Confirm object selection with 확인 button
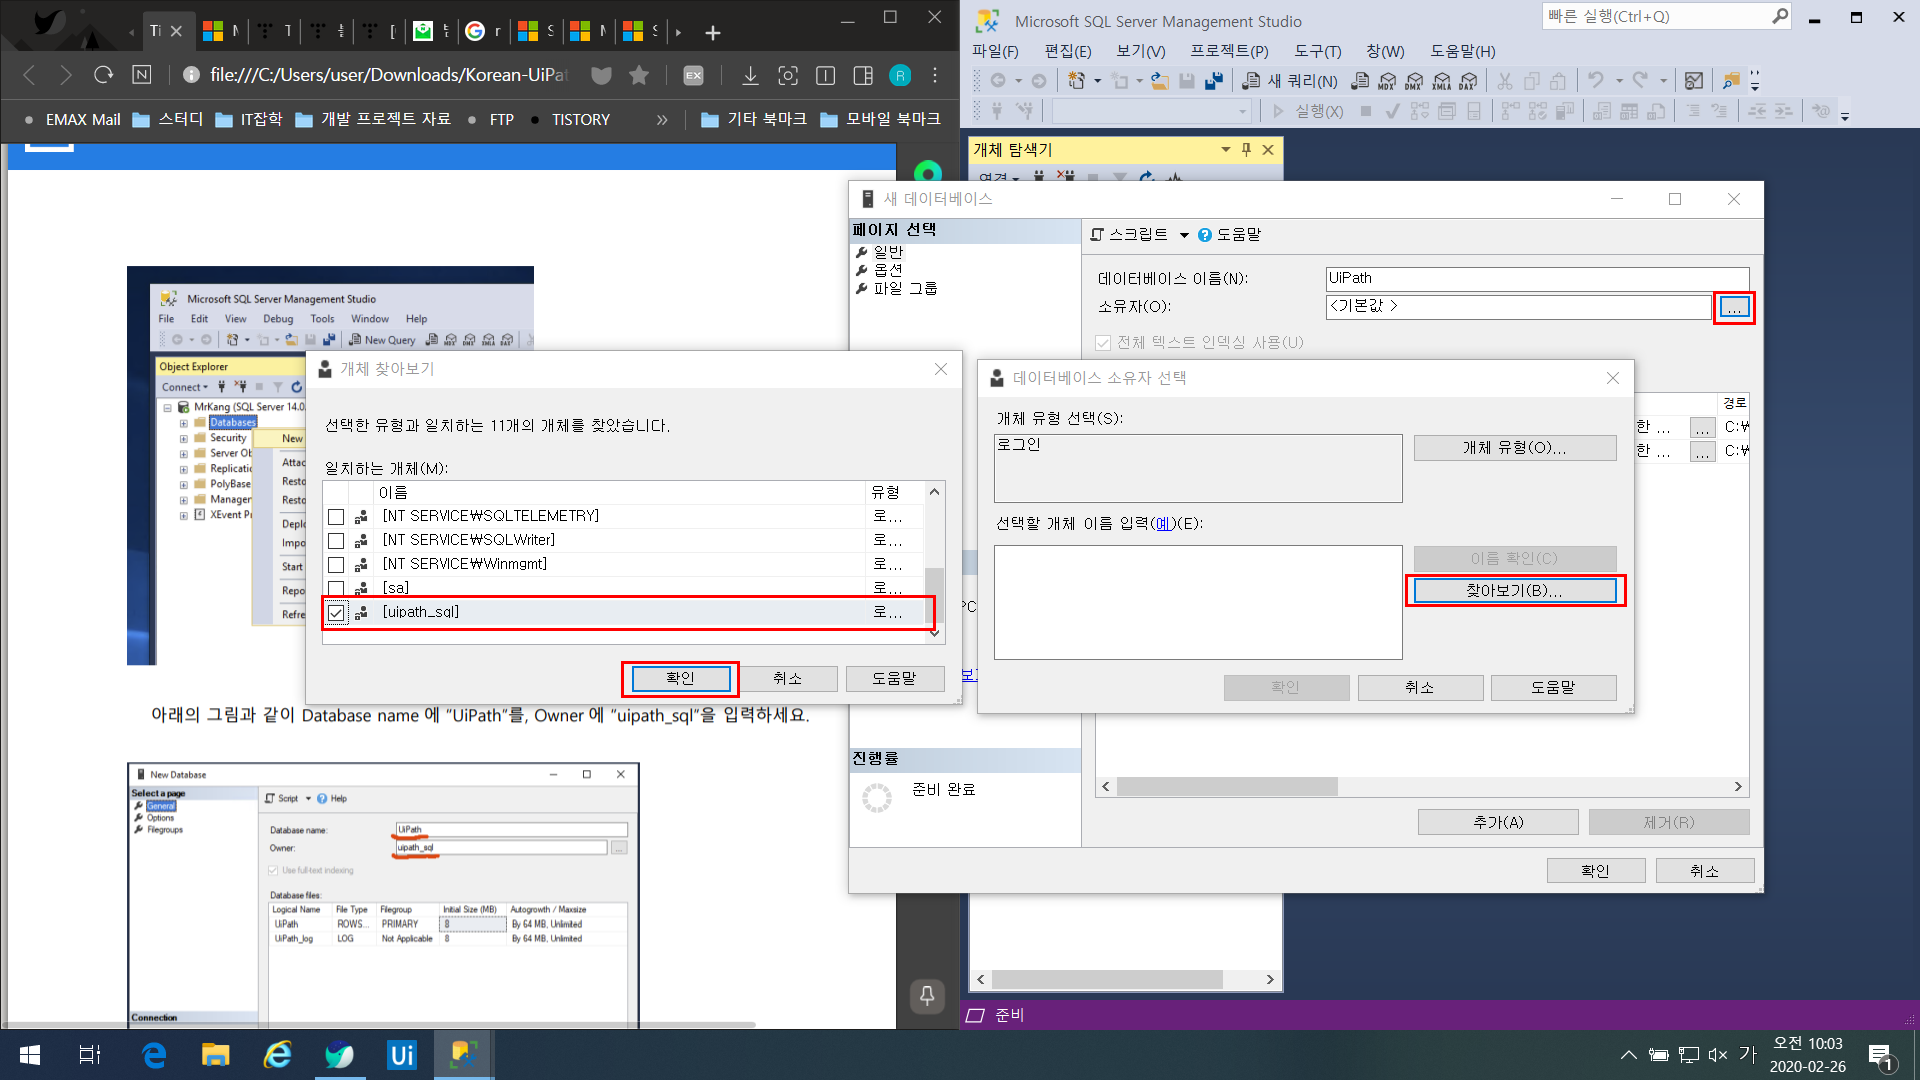 point(680,678)
